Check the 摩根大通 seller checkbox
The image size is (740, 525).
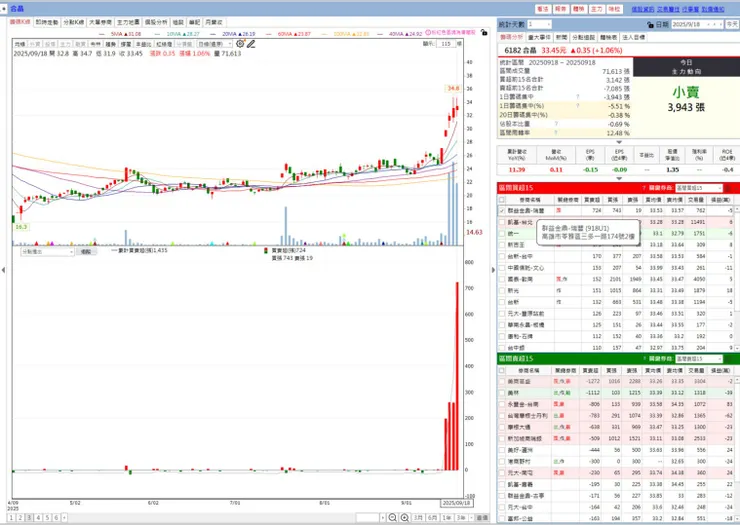point(502,427)
